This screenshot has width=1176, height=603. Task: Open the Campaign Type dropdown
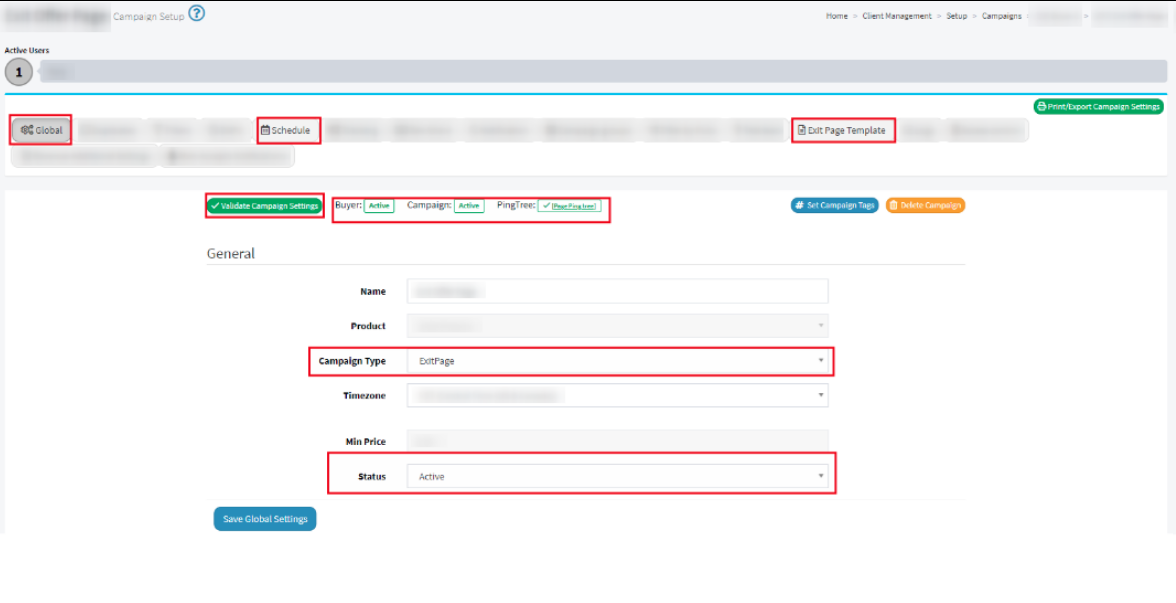pyautogui.click(x=617, y=361)
